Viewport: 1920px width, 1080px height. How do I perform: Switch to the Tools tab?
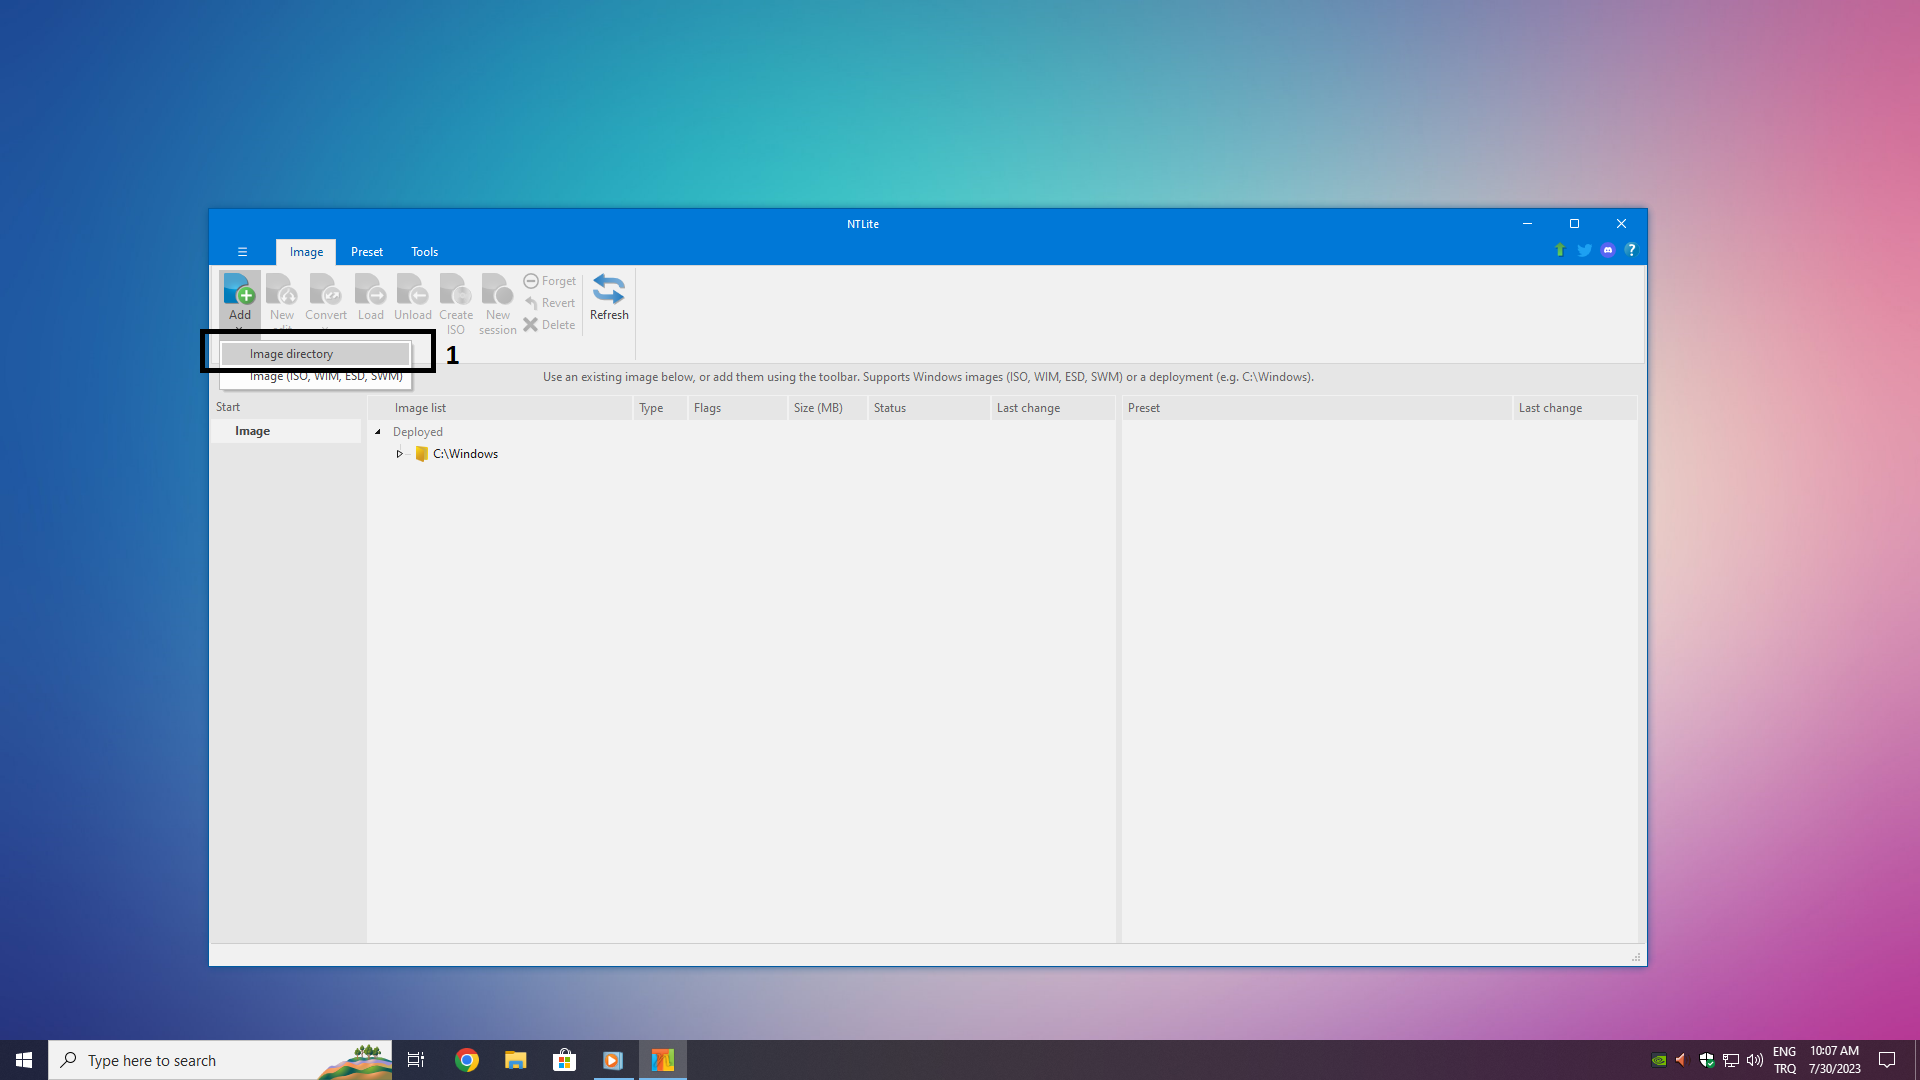[424, 252]
